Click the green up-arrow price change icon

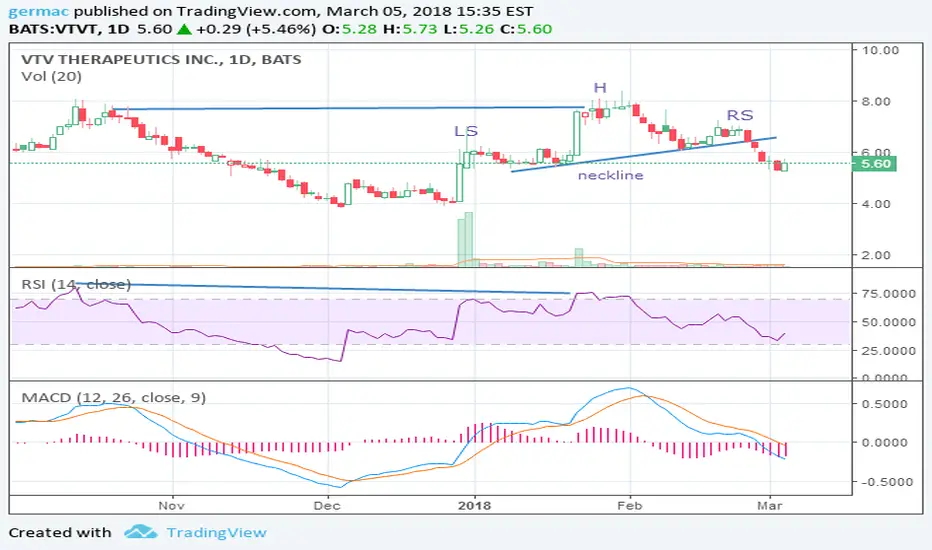(184, 29)
